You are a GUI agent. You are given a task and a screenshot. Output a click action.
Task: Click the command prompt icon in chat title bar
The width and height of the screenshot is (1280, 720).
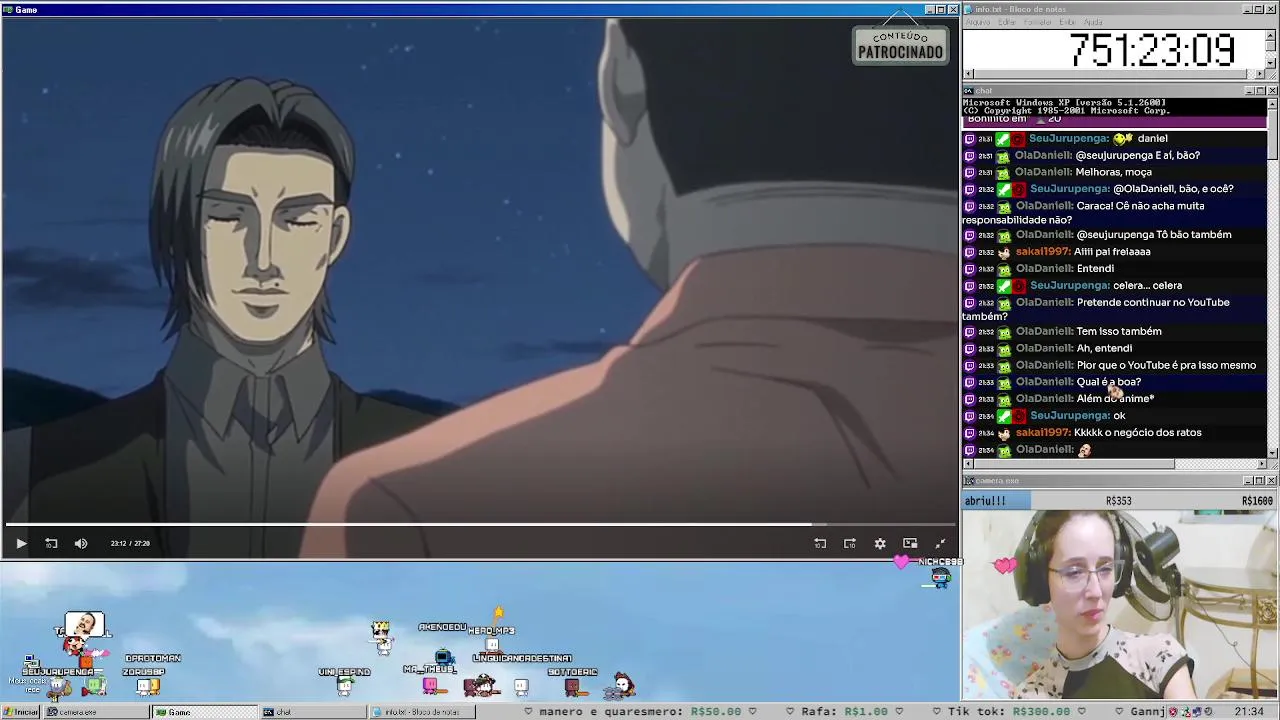click(969, 91)
